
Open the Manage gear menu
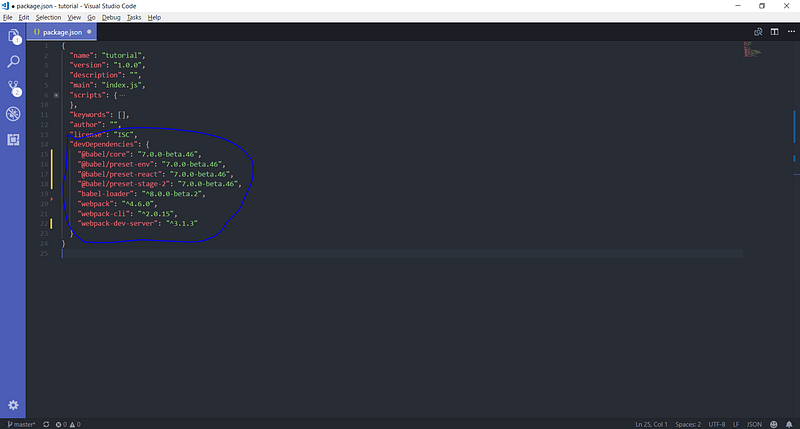click(13, 405)
